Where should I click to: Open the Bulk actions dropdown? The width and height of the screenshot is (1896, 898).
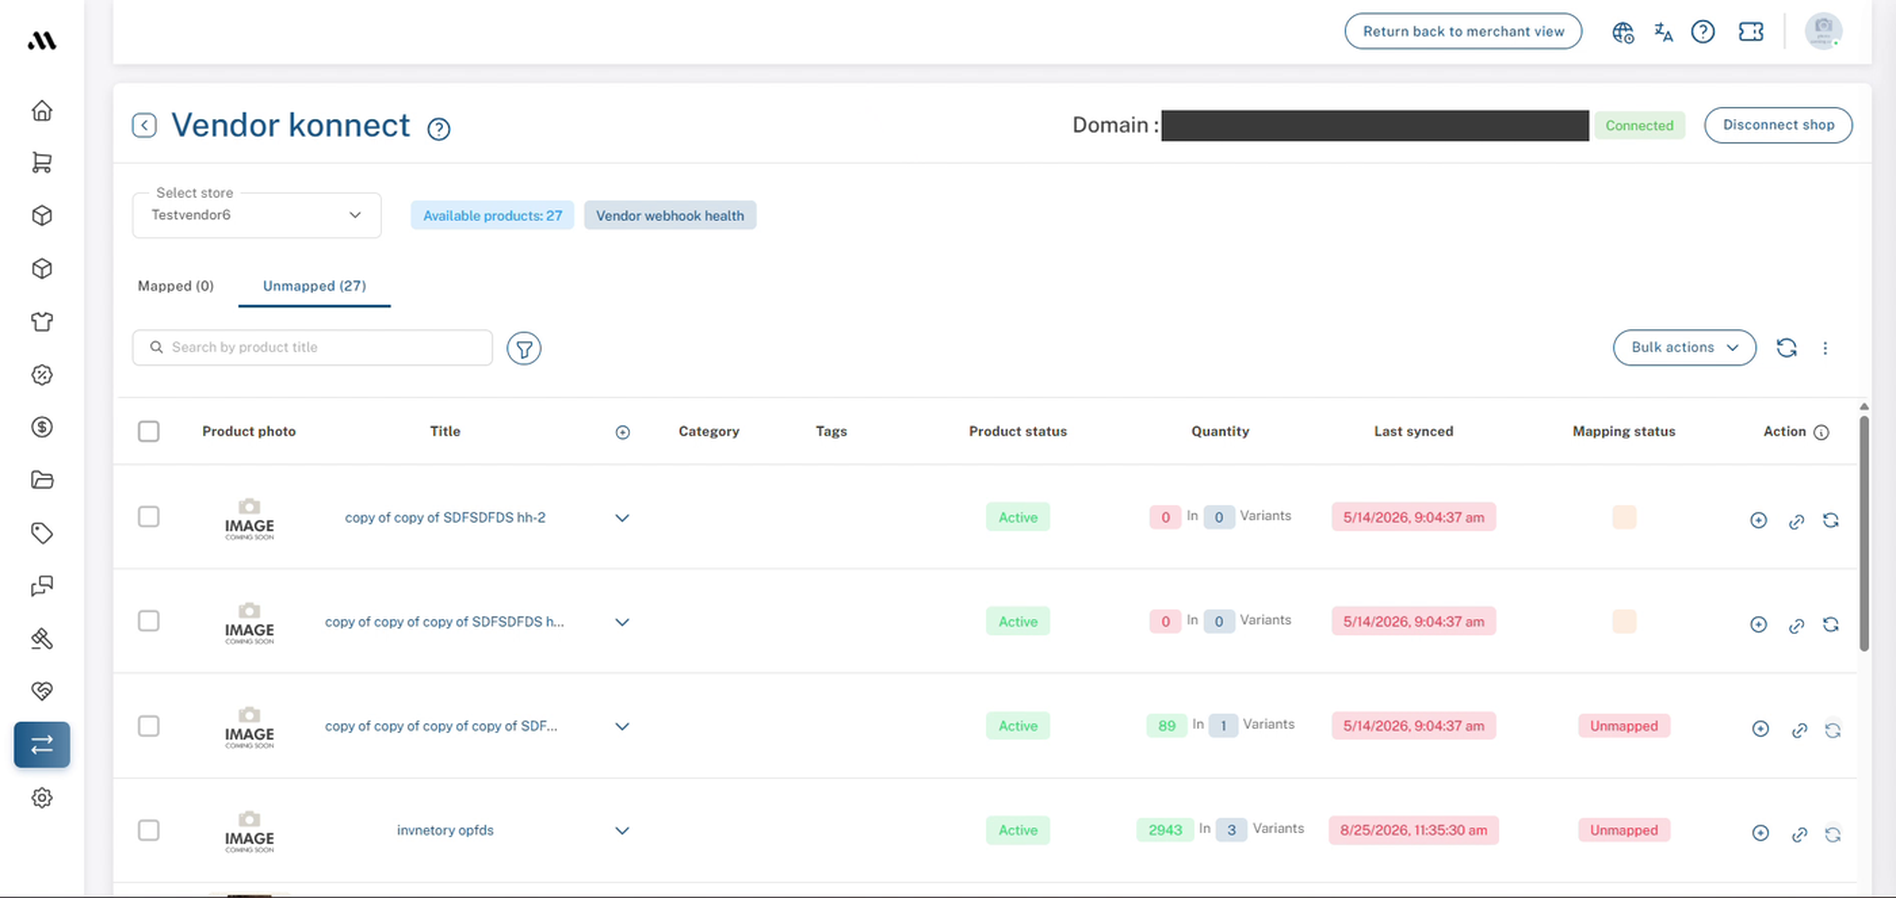tap(1684, 348)
